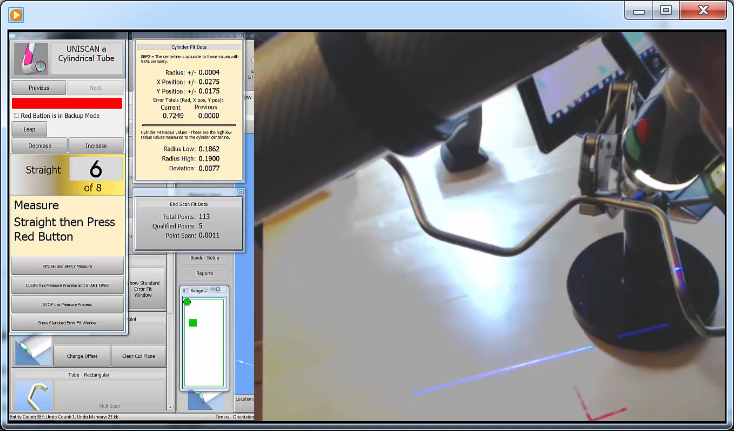The height and width of the screenshot is (431, 734).
Task: Click the Current error total 0.7249
Action: (173, 116)
